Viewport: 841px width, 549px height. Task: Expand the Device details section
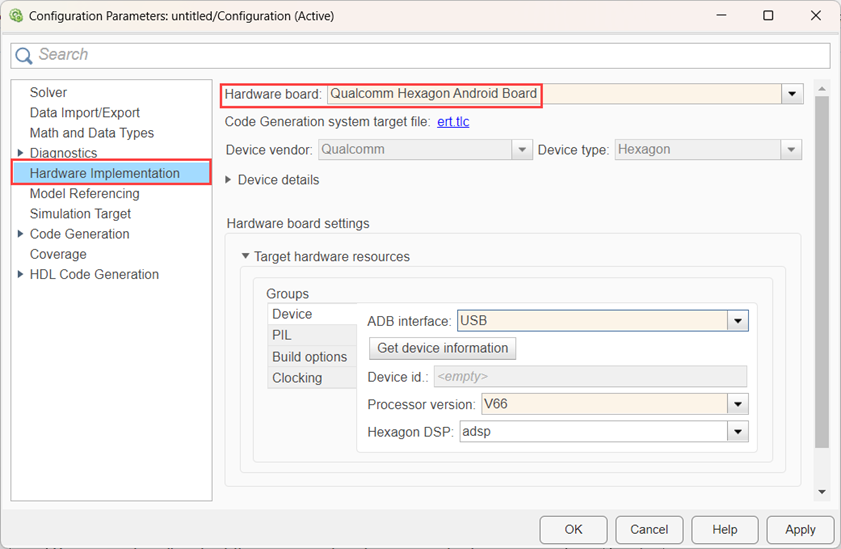click(x=229, y=180)
